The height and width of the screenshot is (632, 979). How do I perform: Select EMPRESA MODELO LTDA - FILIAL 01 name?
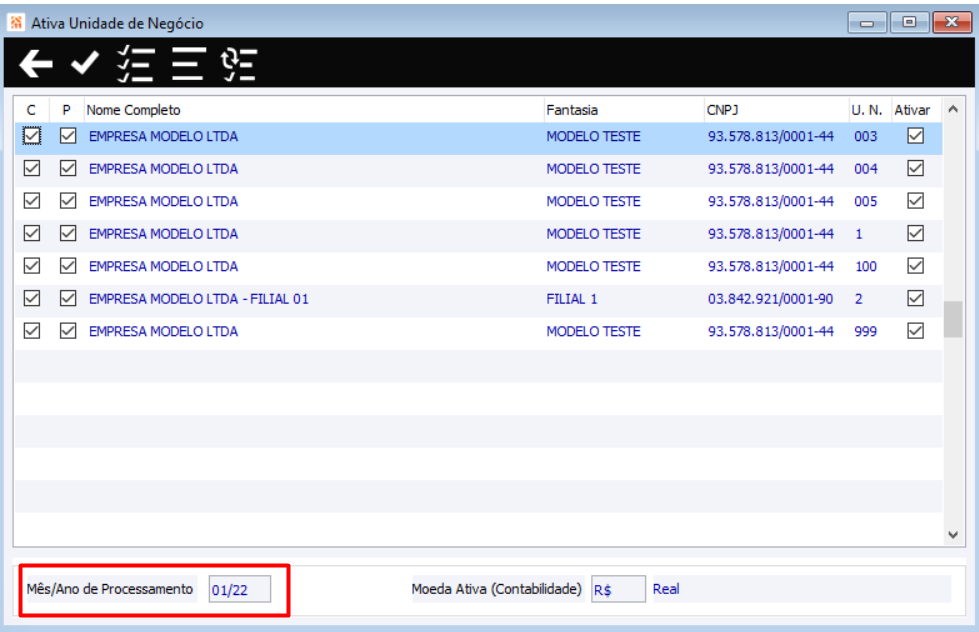(199, 299)
